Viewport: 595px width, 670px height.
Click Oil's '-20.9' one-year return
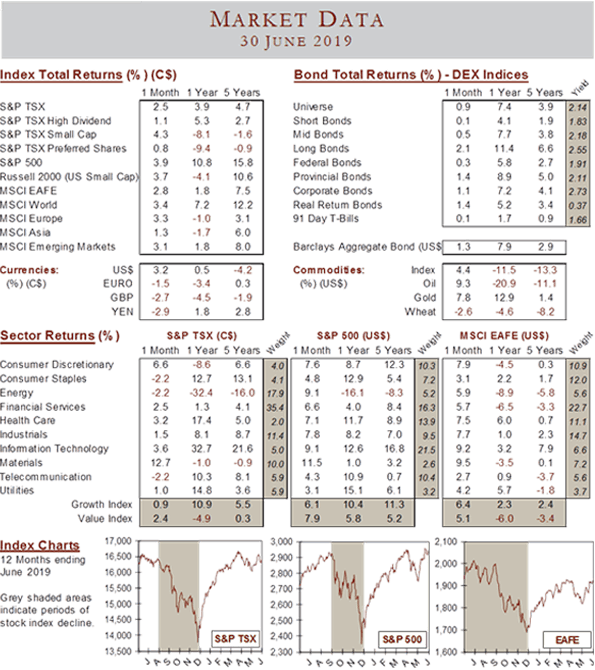504,284
